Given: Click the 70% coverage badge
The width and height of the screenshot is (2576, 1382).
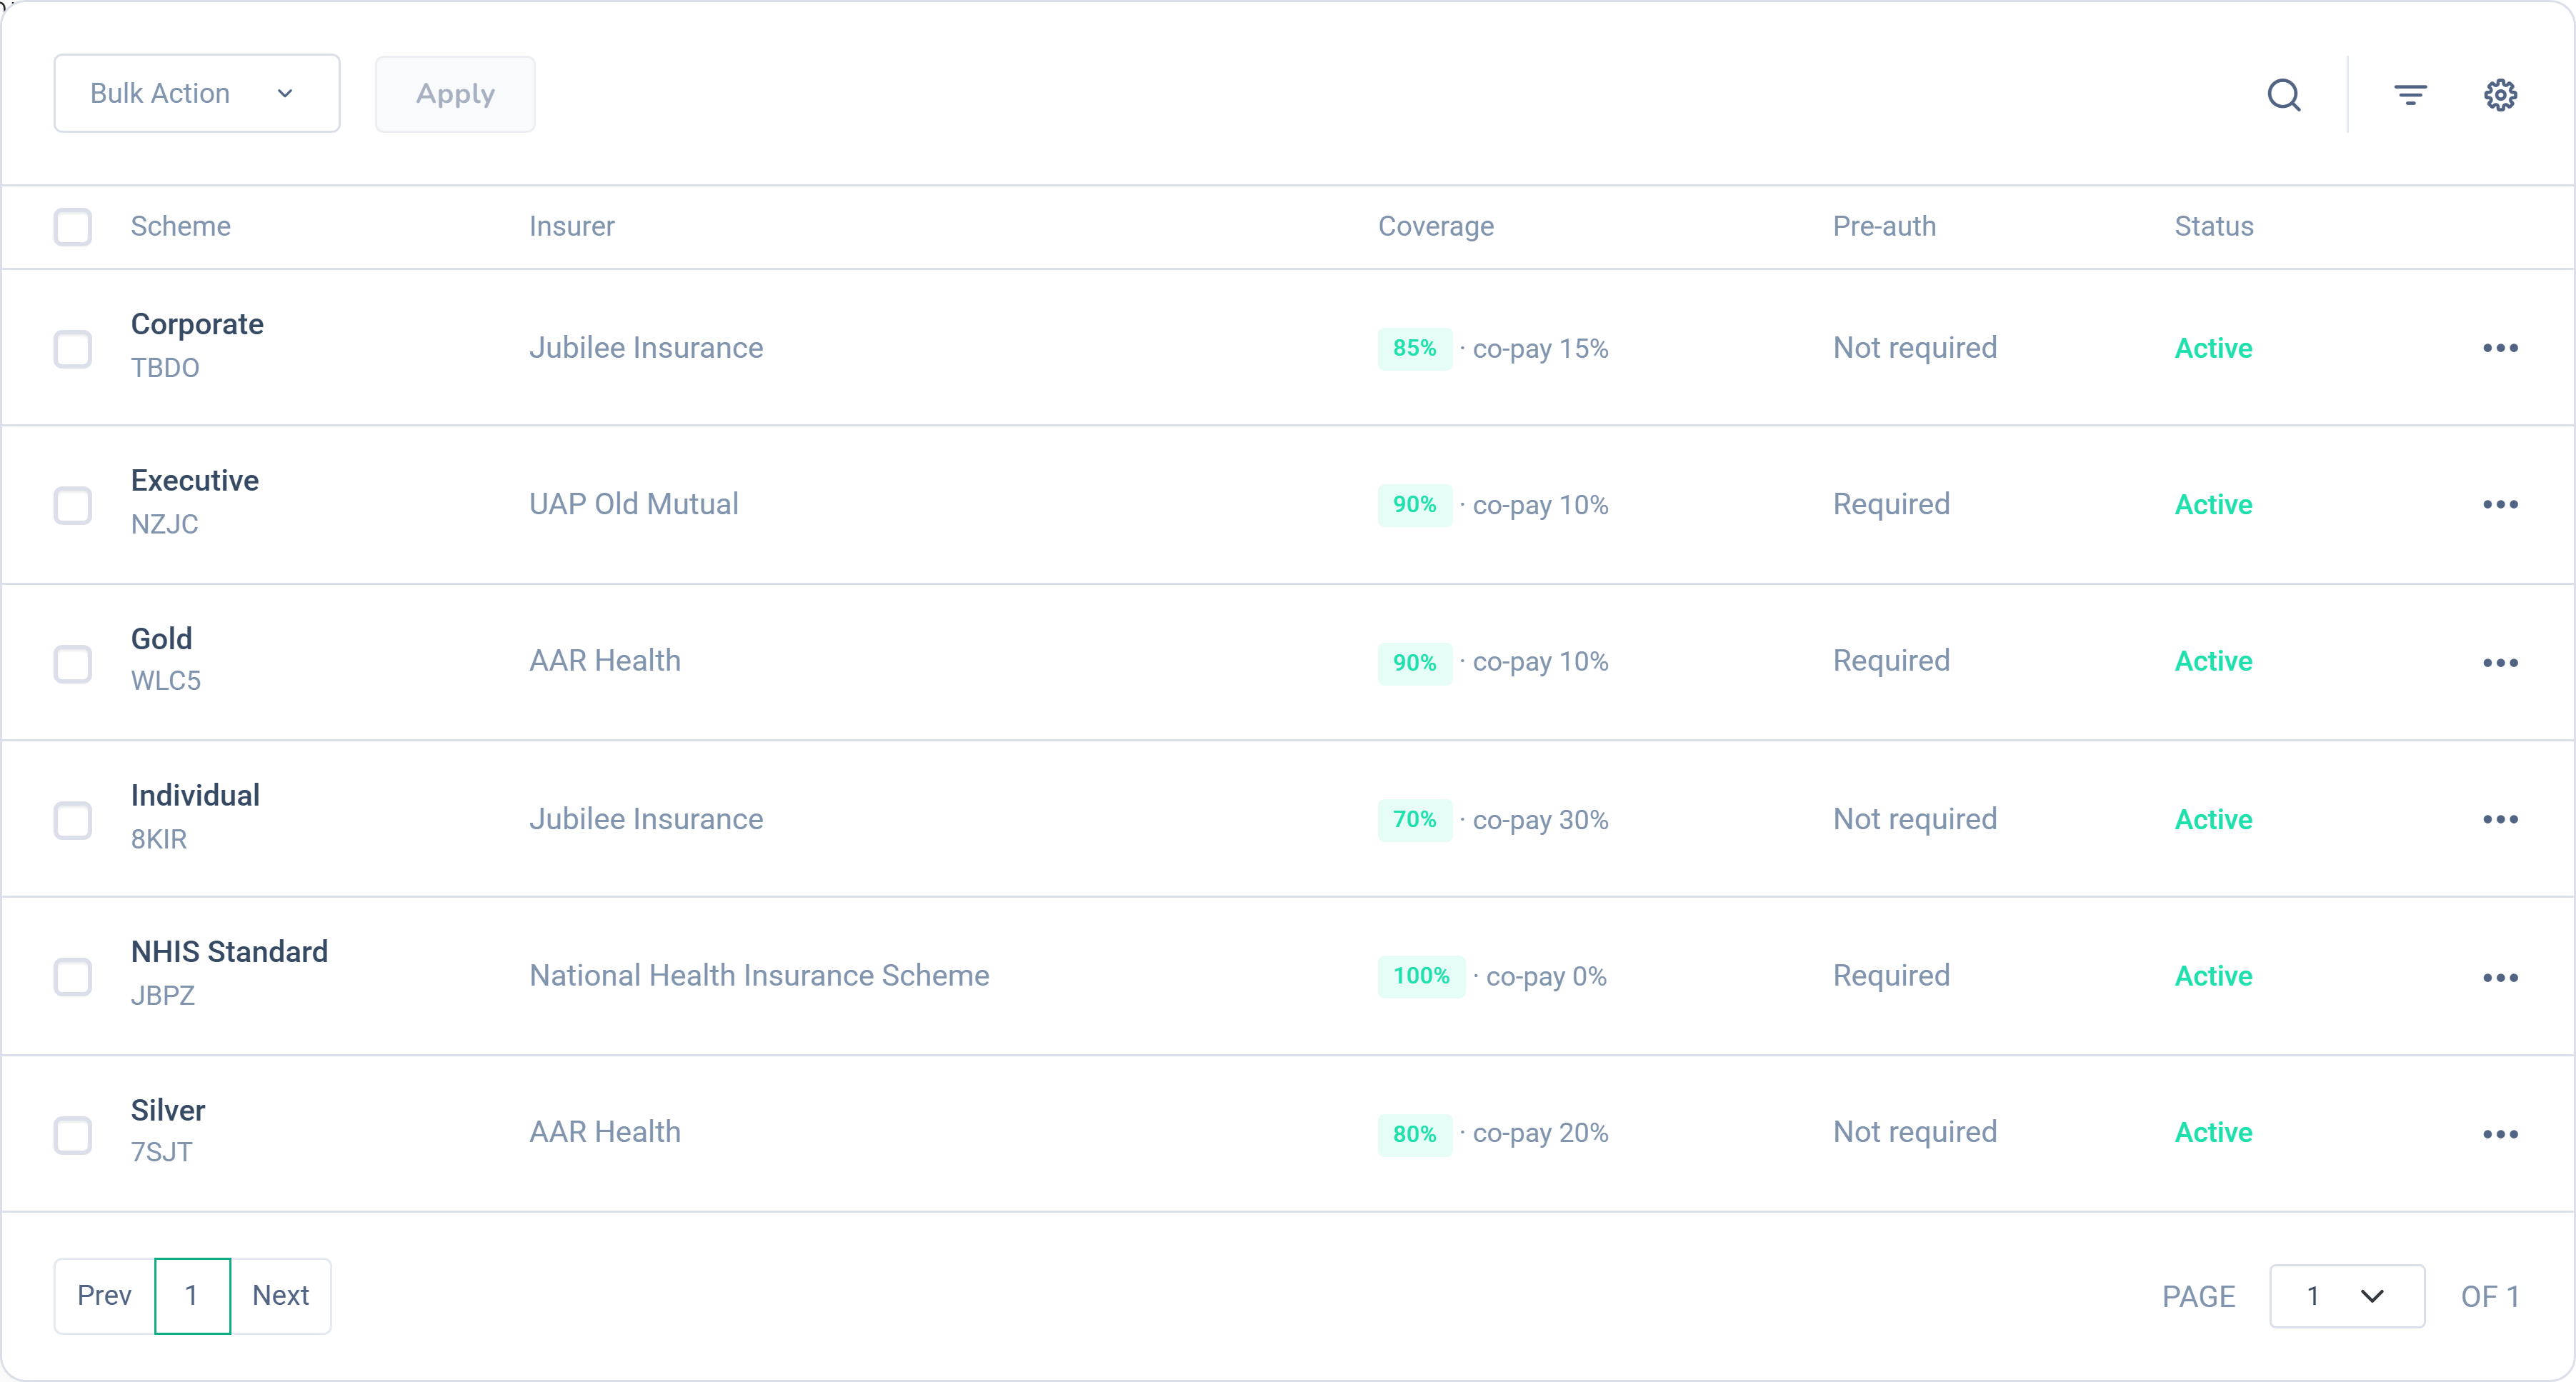Looking at the screenshot, I should [x=1415, y=820].
